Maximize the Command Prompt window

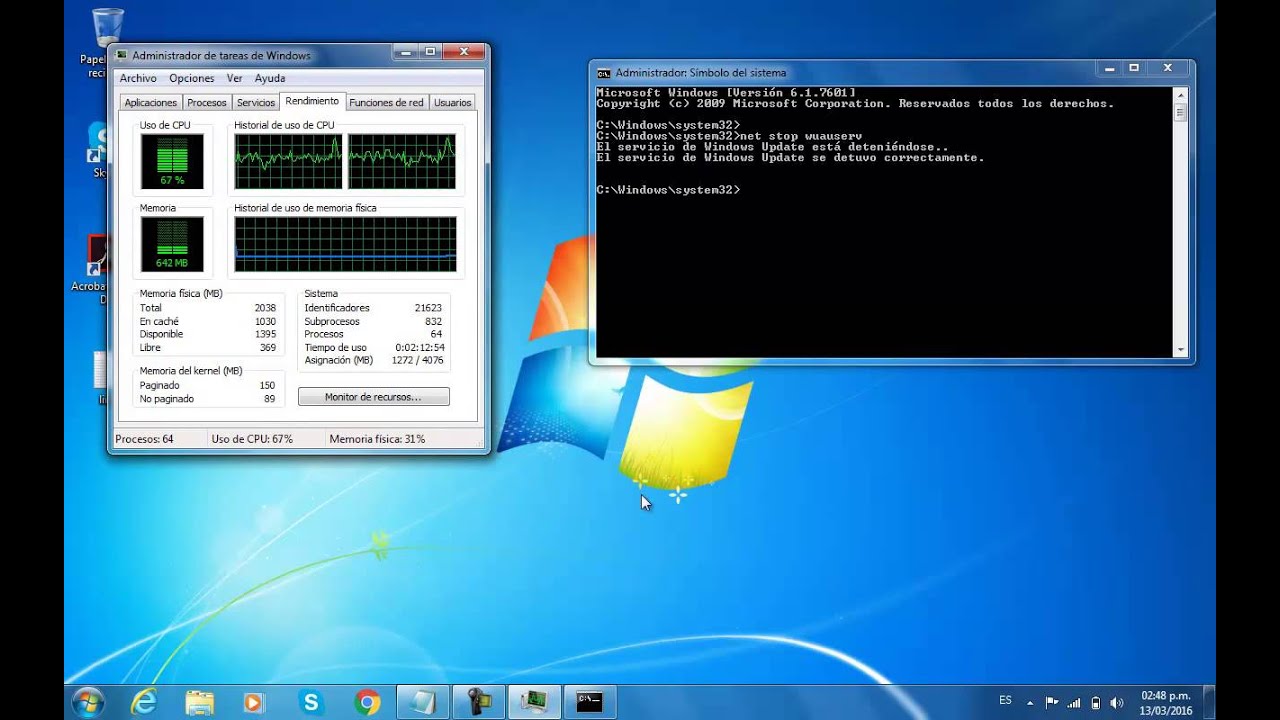(1134, 68)
